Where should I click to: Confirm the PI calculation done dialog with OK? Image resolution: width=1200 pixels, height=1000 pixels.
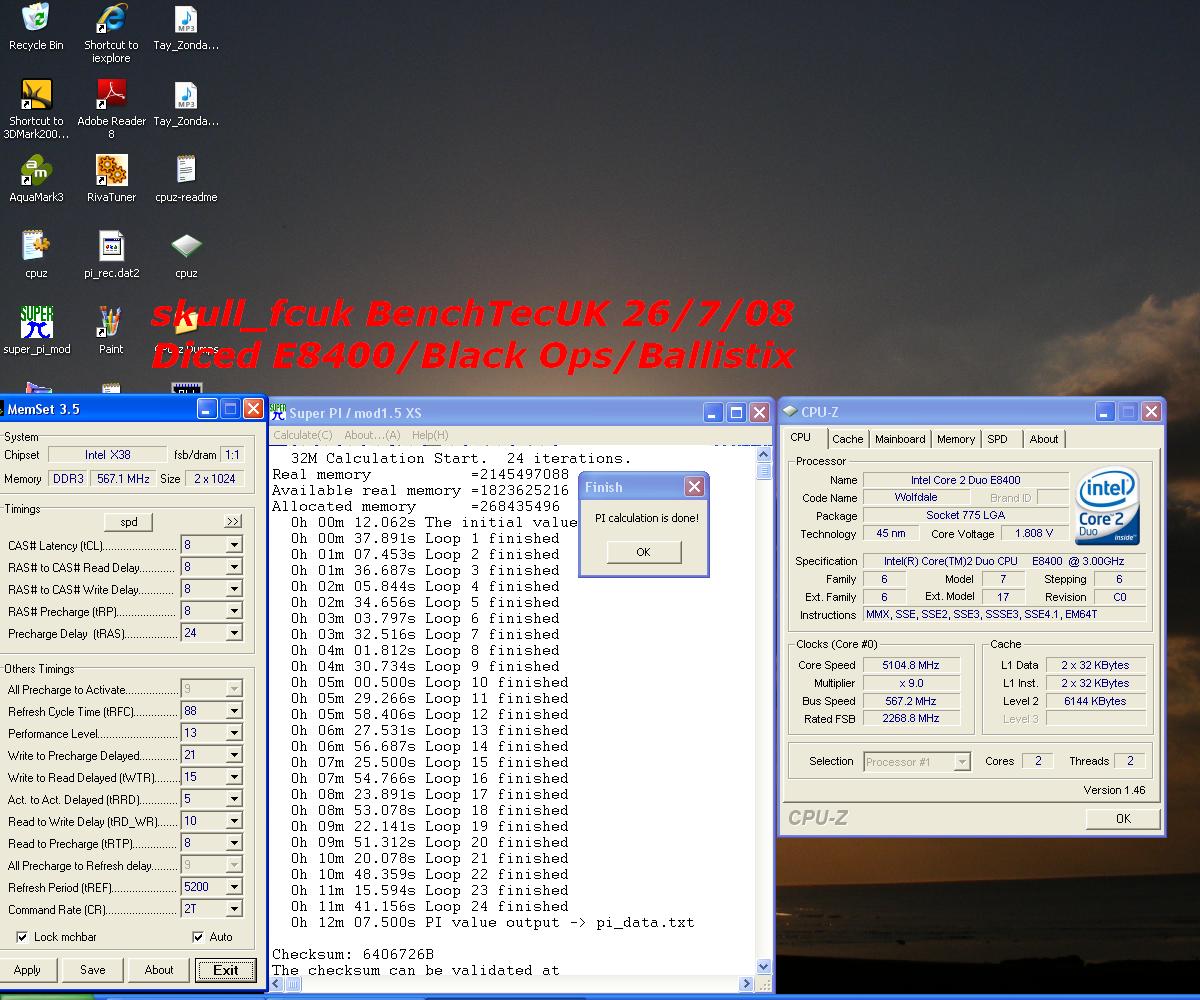(x=643, y=552)
